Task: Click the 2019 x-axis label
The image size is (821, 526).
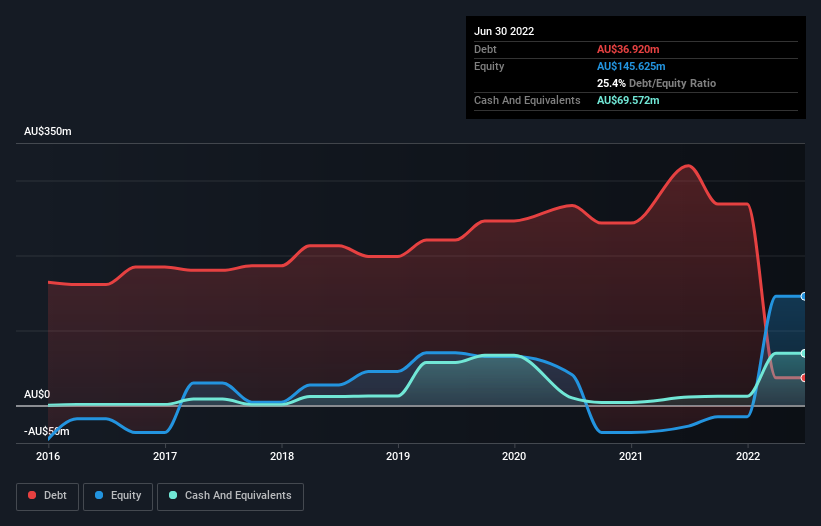Action: pos(398,456)
